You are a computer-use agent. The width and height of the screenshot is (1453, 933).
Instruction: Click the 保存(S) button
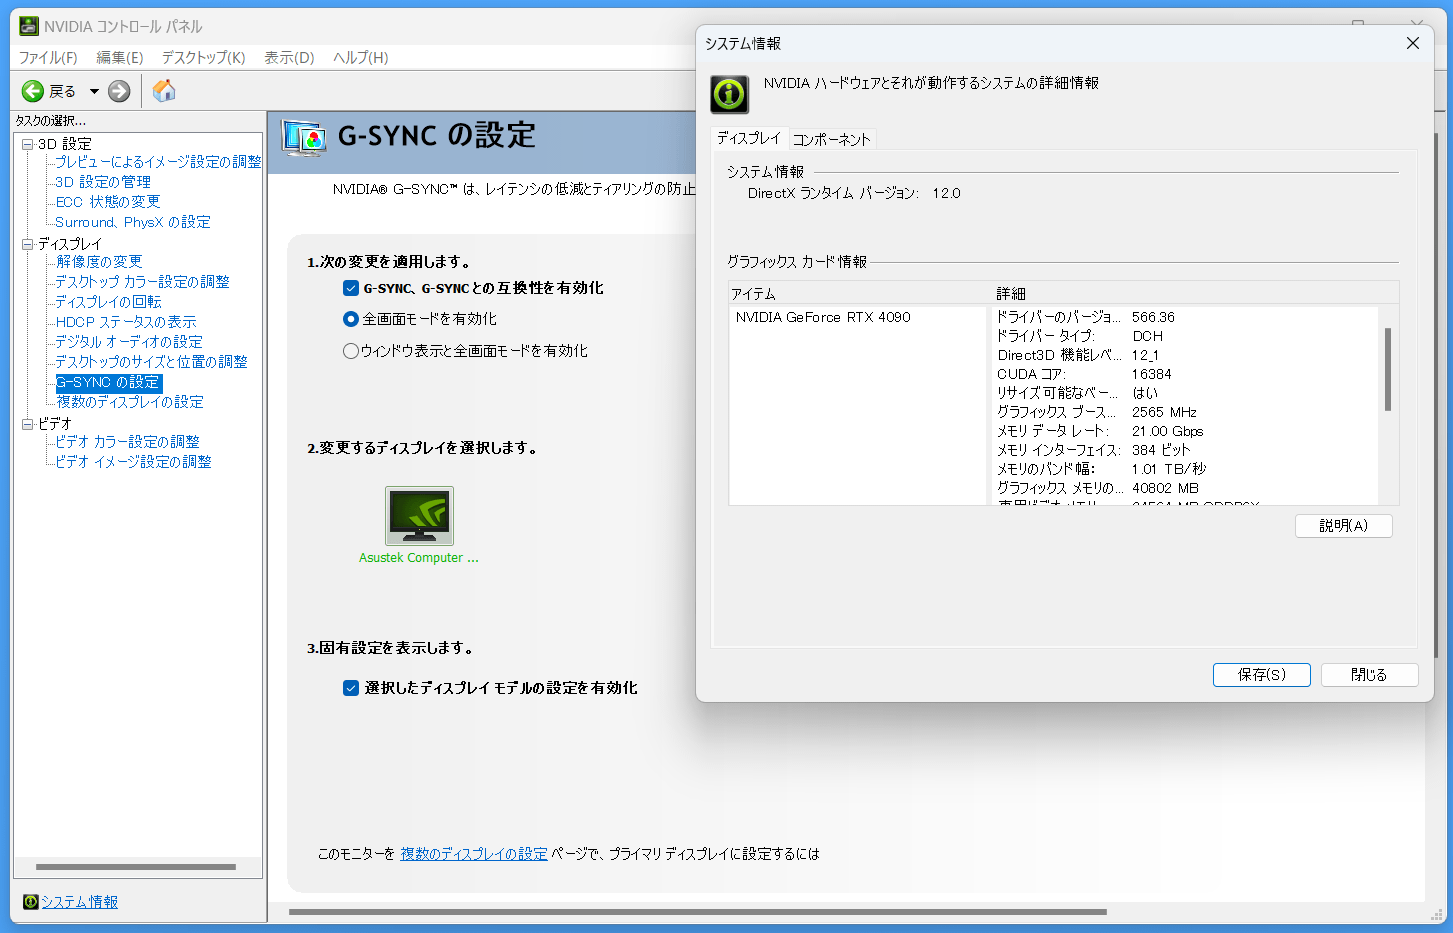click(1262, 675)
